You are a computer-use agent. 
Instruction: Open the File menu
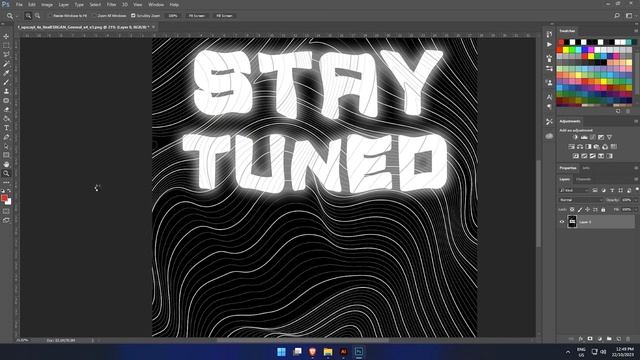pyautogui.click(x=19, y=4)
